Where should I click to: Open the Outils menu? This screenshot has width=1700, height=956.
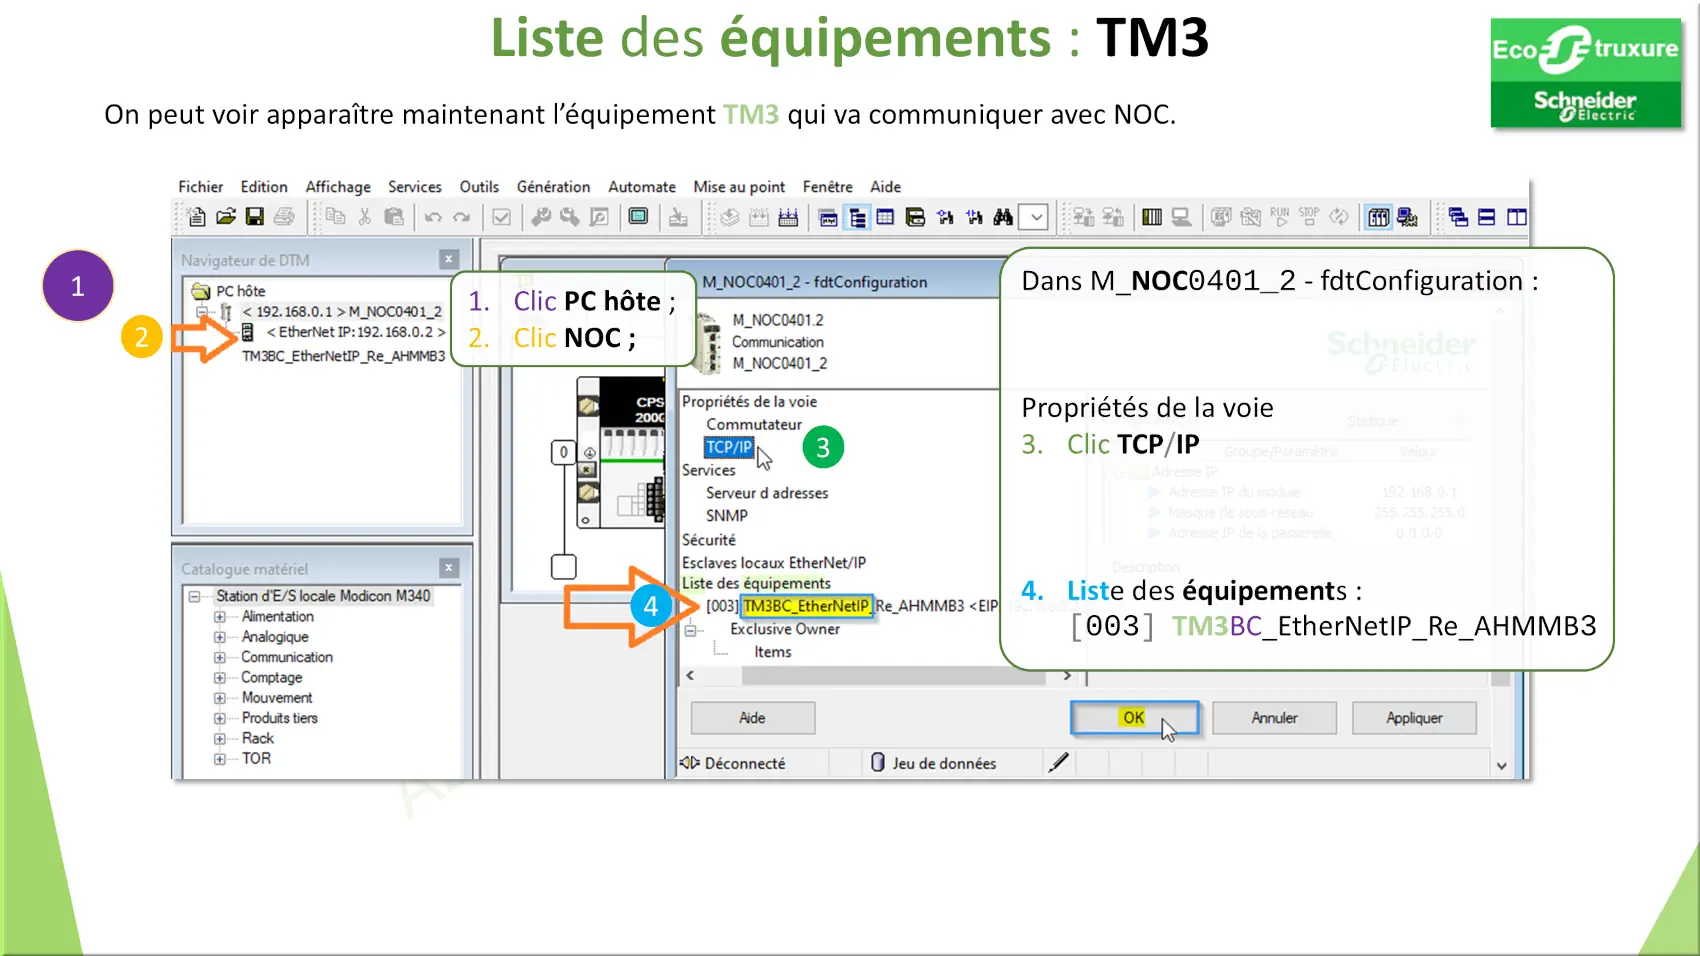479,187
